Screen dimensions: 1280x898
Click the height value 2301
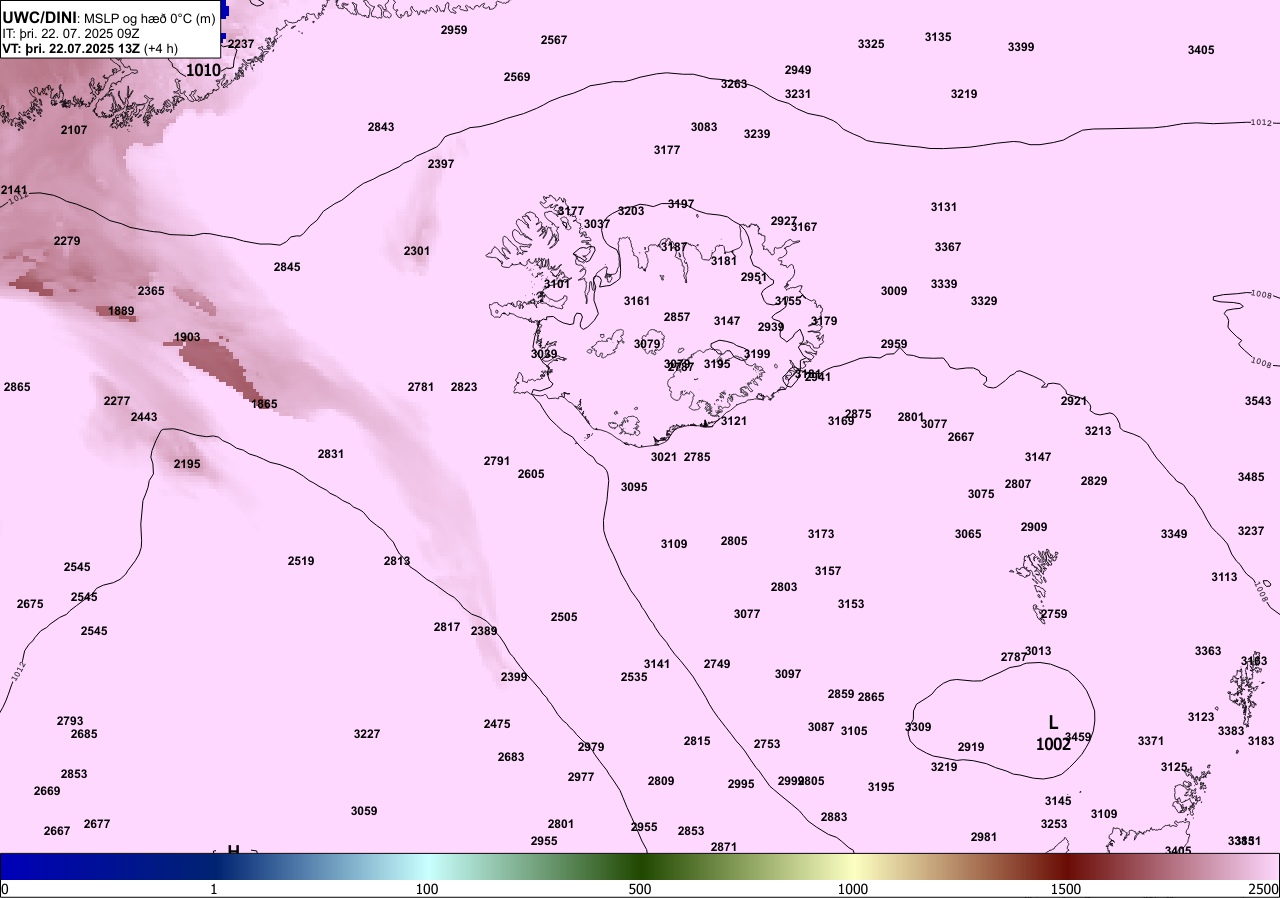click(x=417, y=251)
